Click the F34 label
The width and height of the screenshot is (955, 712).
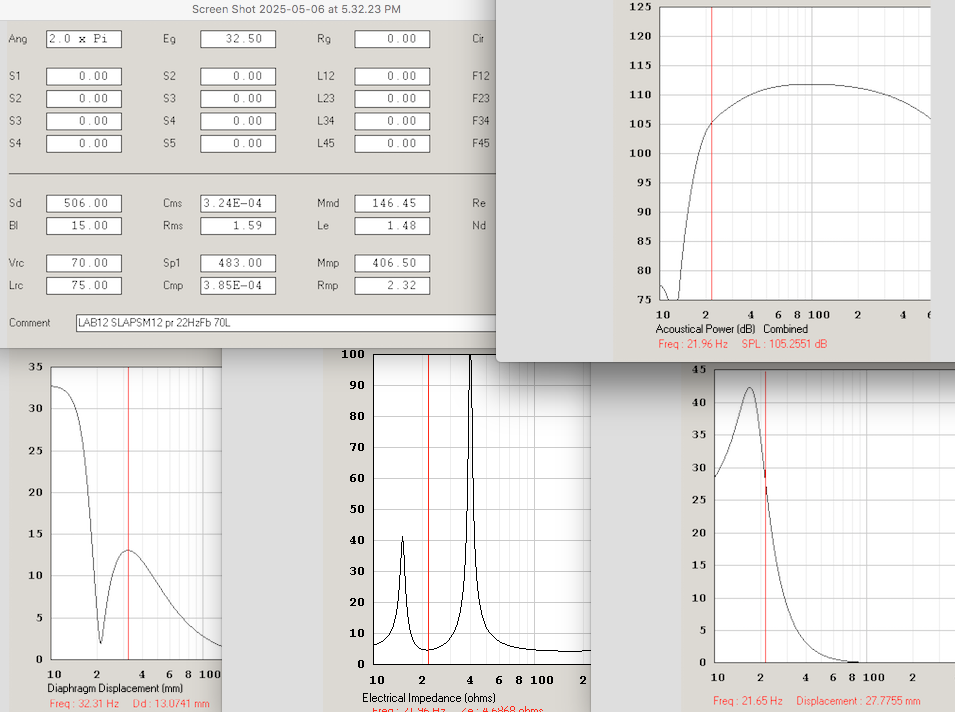tap(481, 121)
